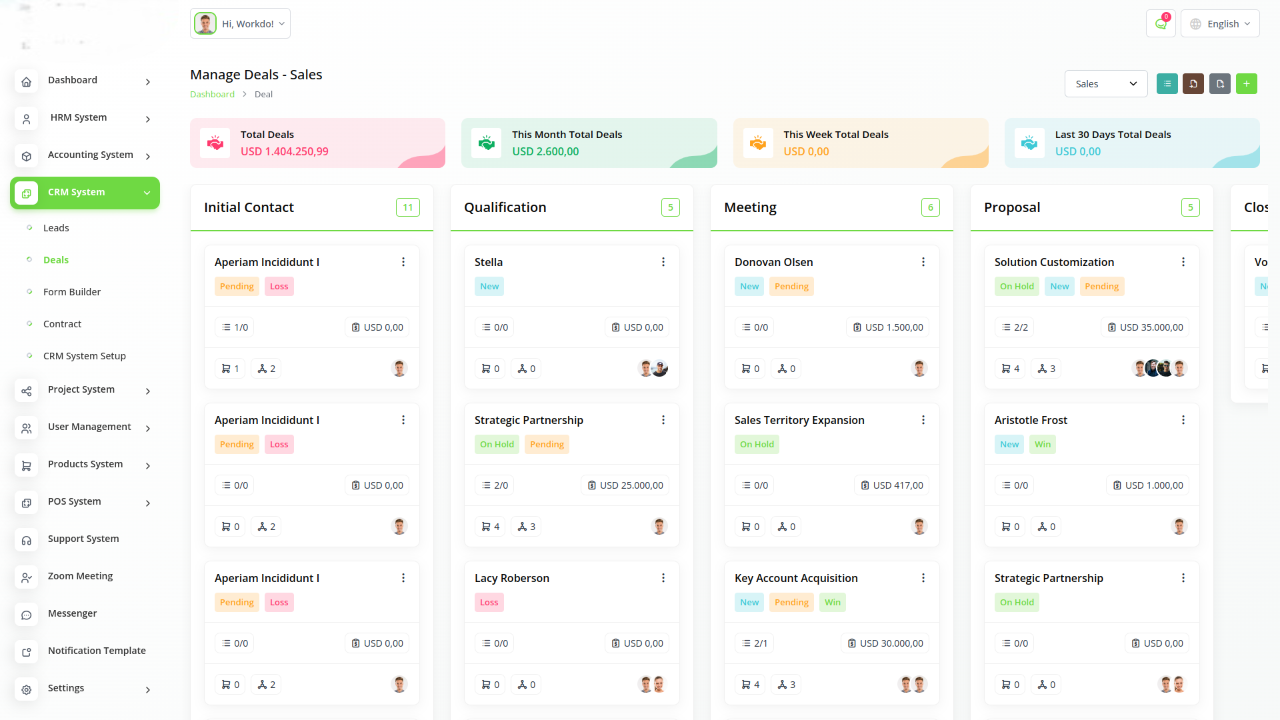
Task: Switch to the deals list view
Action: tap(1167, 84)
